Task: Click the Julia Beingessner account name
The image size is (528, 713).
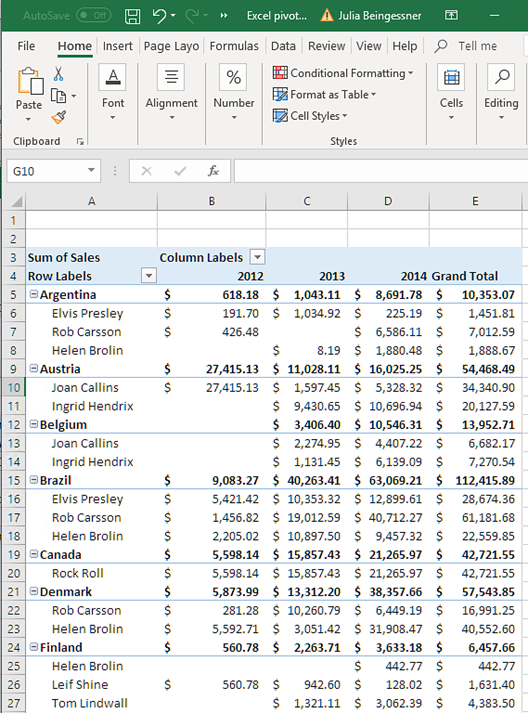Action: pos(380,16)
